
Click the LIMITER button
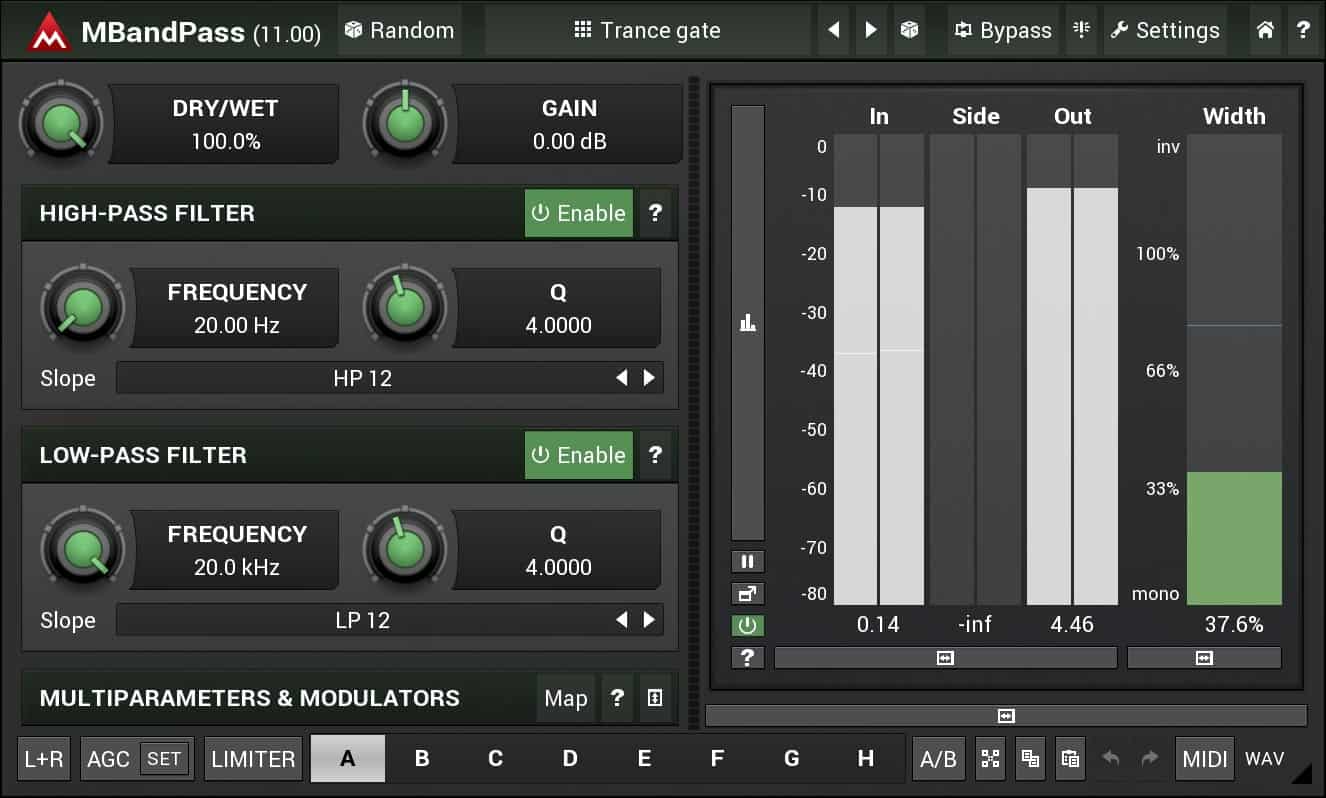pyautogui.click(x=253, y=759)
